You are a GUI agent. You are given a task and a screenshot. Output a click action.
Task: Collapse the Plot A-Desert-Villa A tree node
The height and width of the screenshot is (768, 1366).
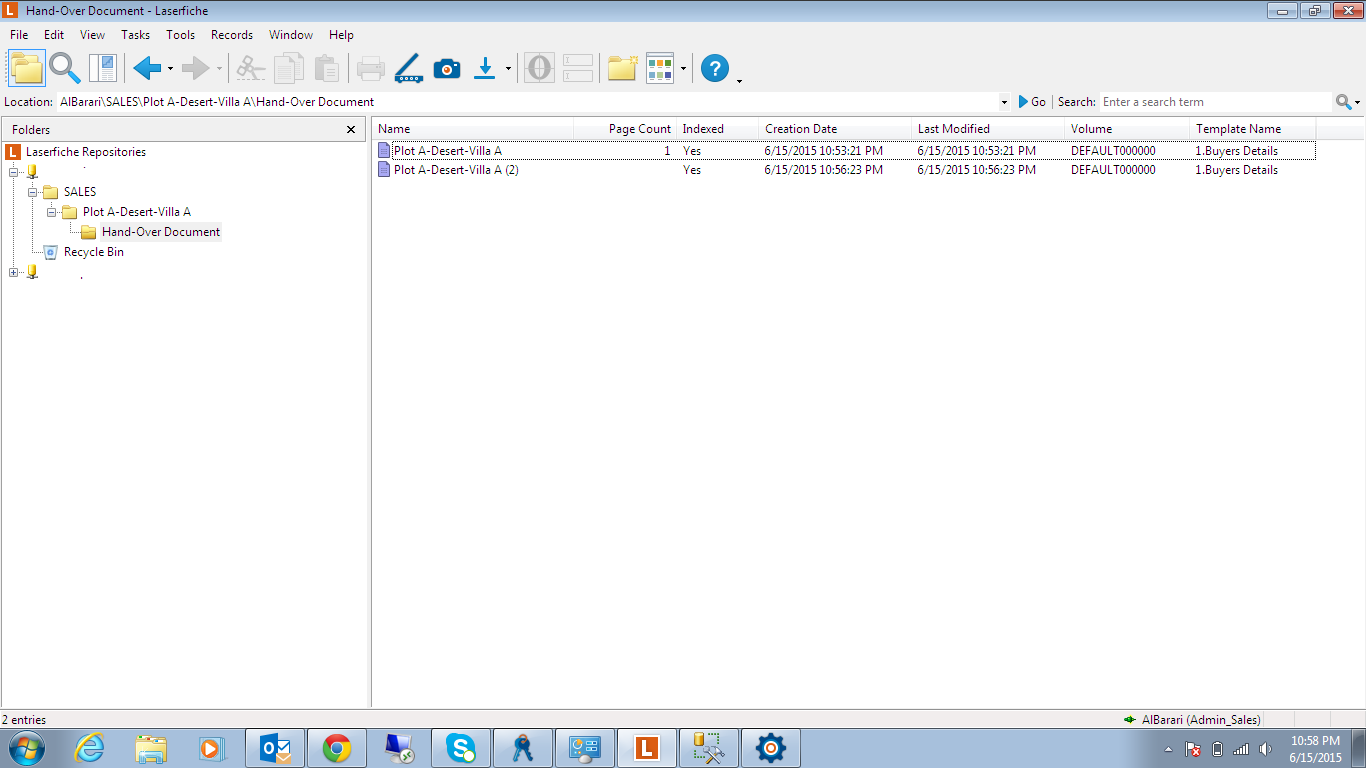[x=52, y=212]
